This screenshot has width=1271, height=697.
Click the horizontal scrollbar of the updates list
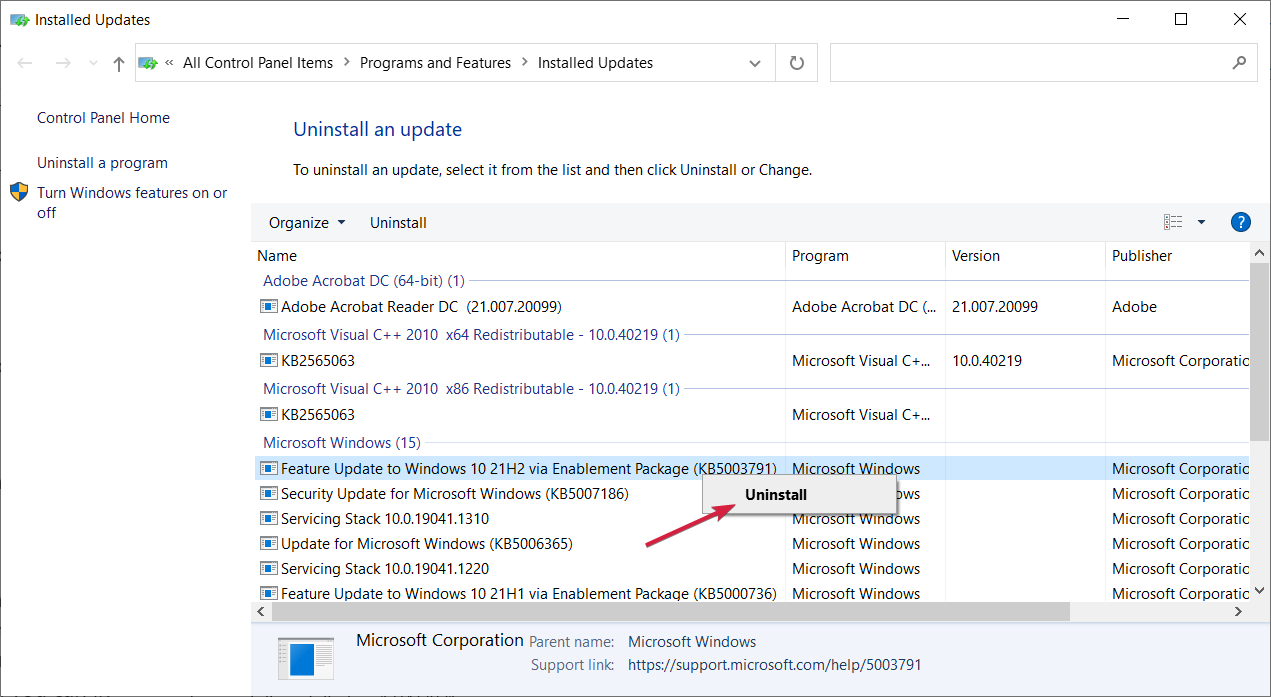[670, 611]
